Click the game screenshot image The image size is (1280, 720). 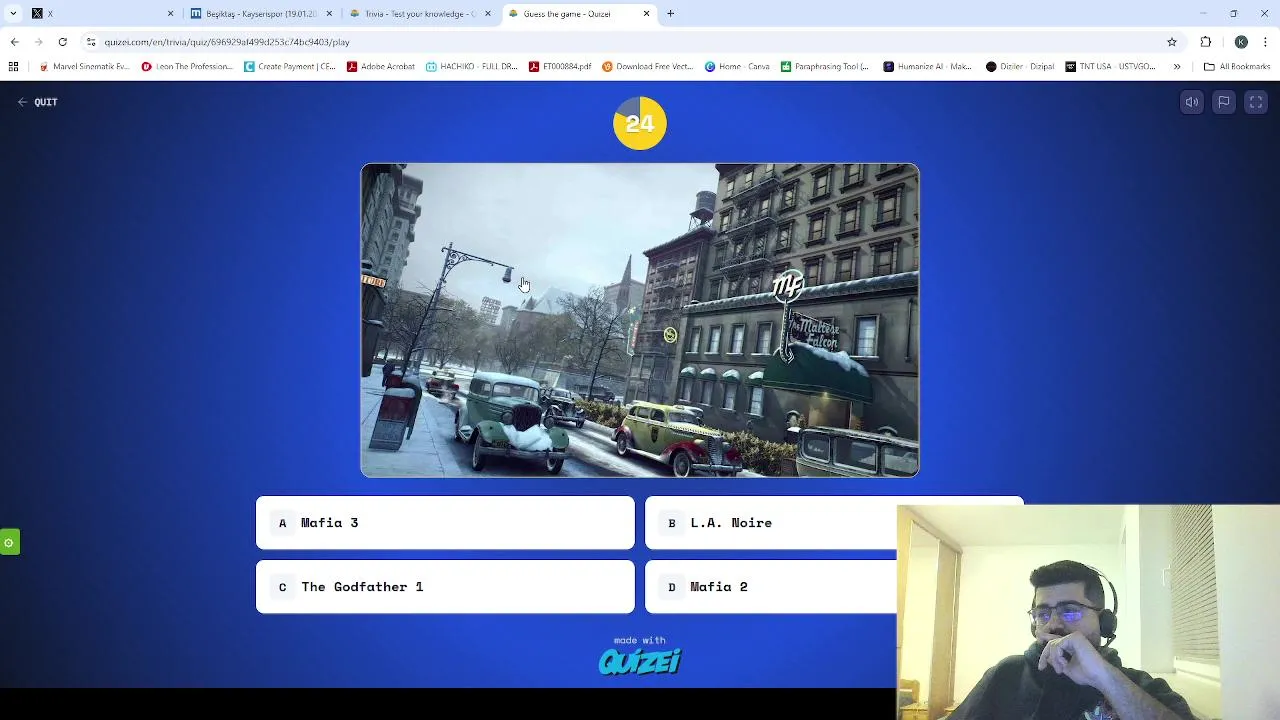[640, 320]
